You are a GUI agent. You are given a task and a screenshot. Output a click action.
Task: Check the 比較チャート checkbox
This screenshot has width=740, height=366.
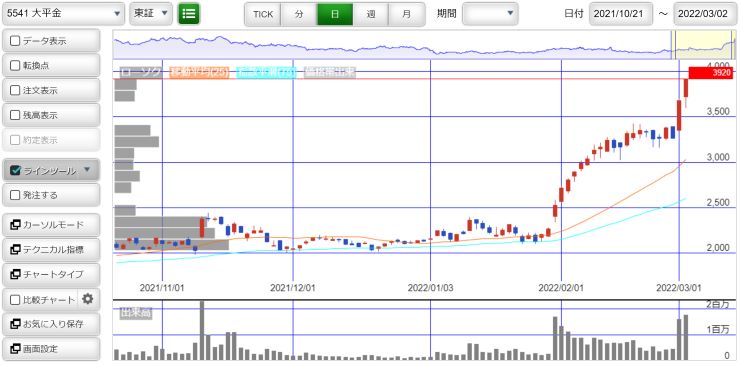(15, 299)
